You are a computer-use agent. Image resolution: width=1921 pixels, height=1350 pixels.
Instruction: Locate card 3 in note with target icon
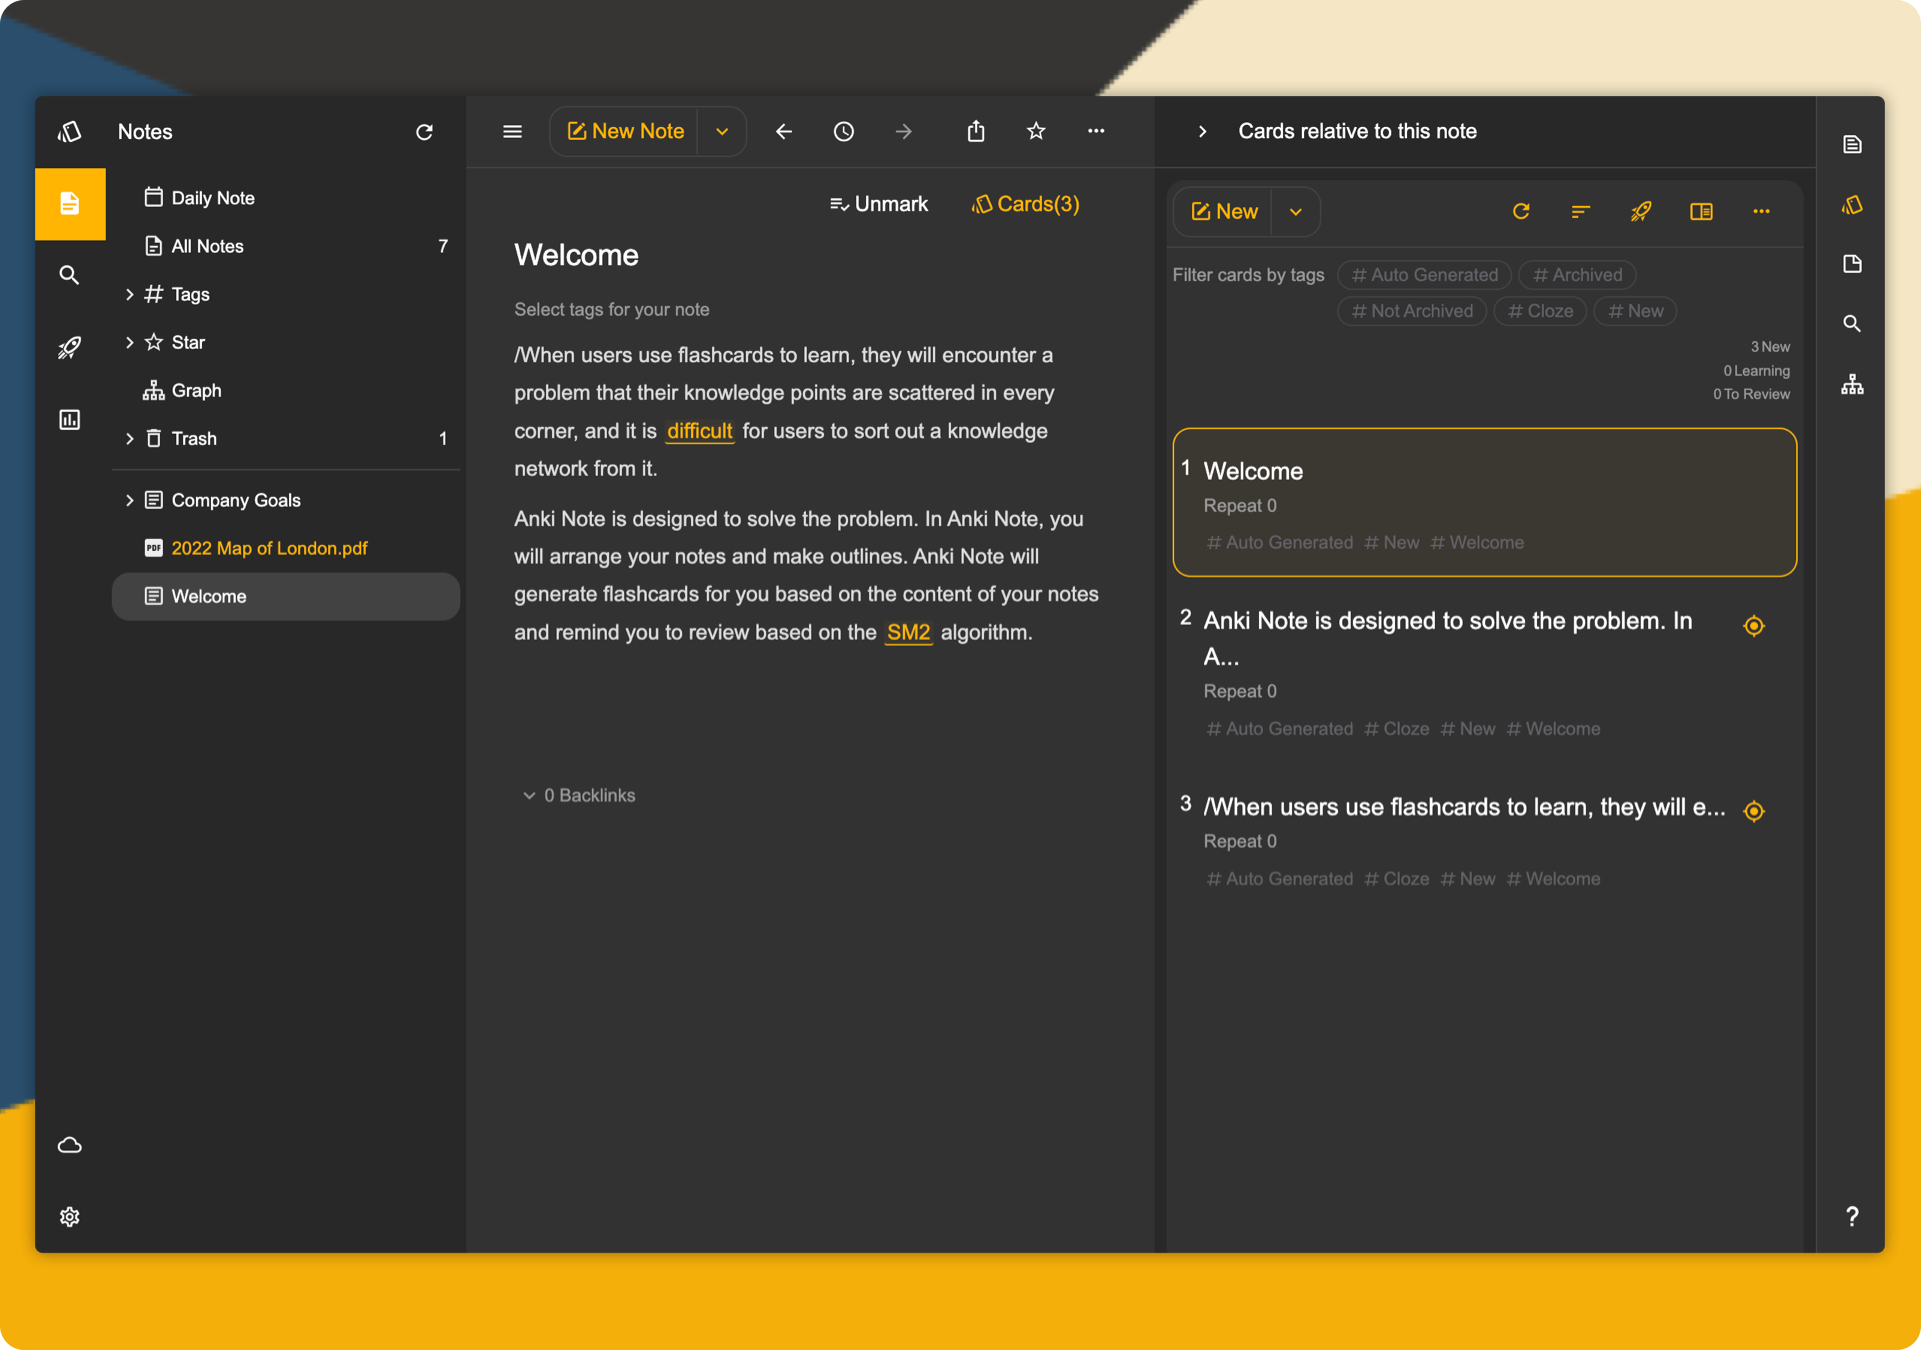coord(1753,811)
